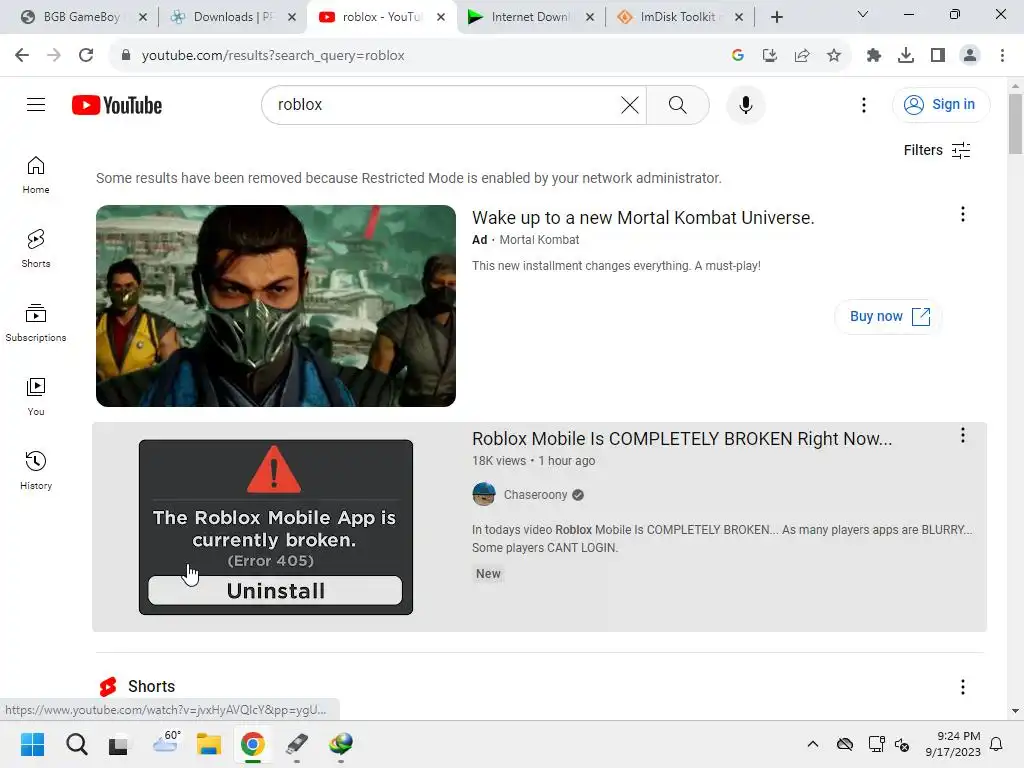Open File Explorer from taskbar
Screen dimensions: 1024x768
coord(209,744)
